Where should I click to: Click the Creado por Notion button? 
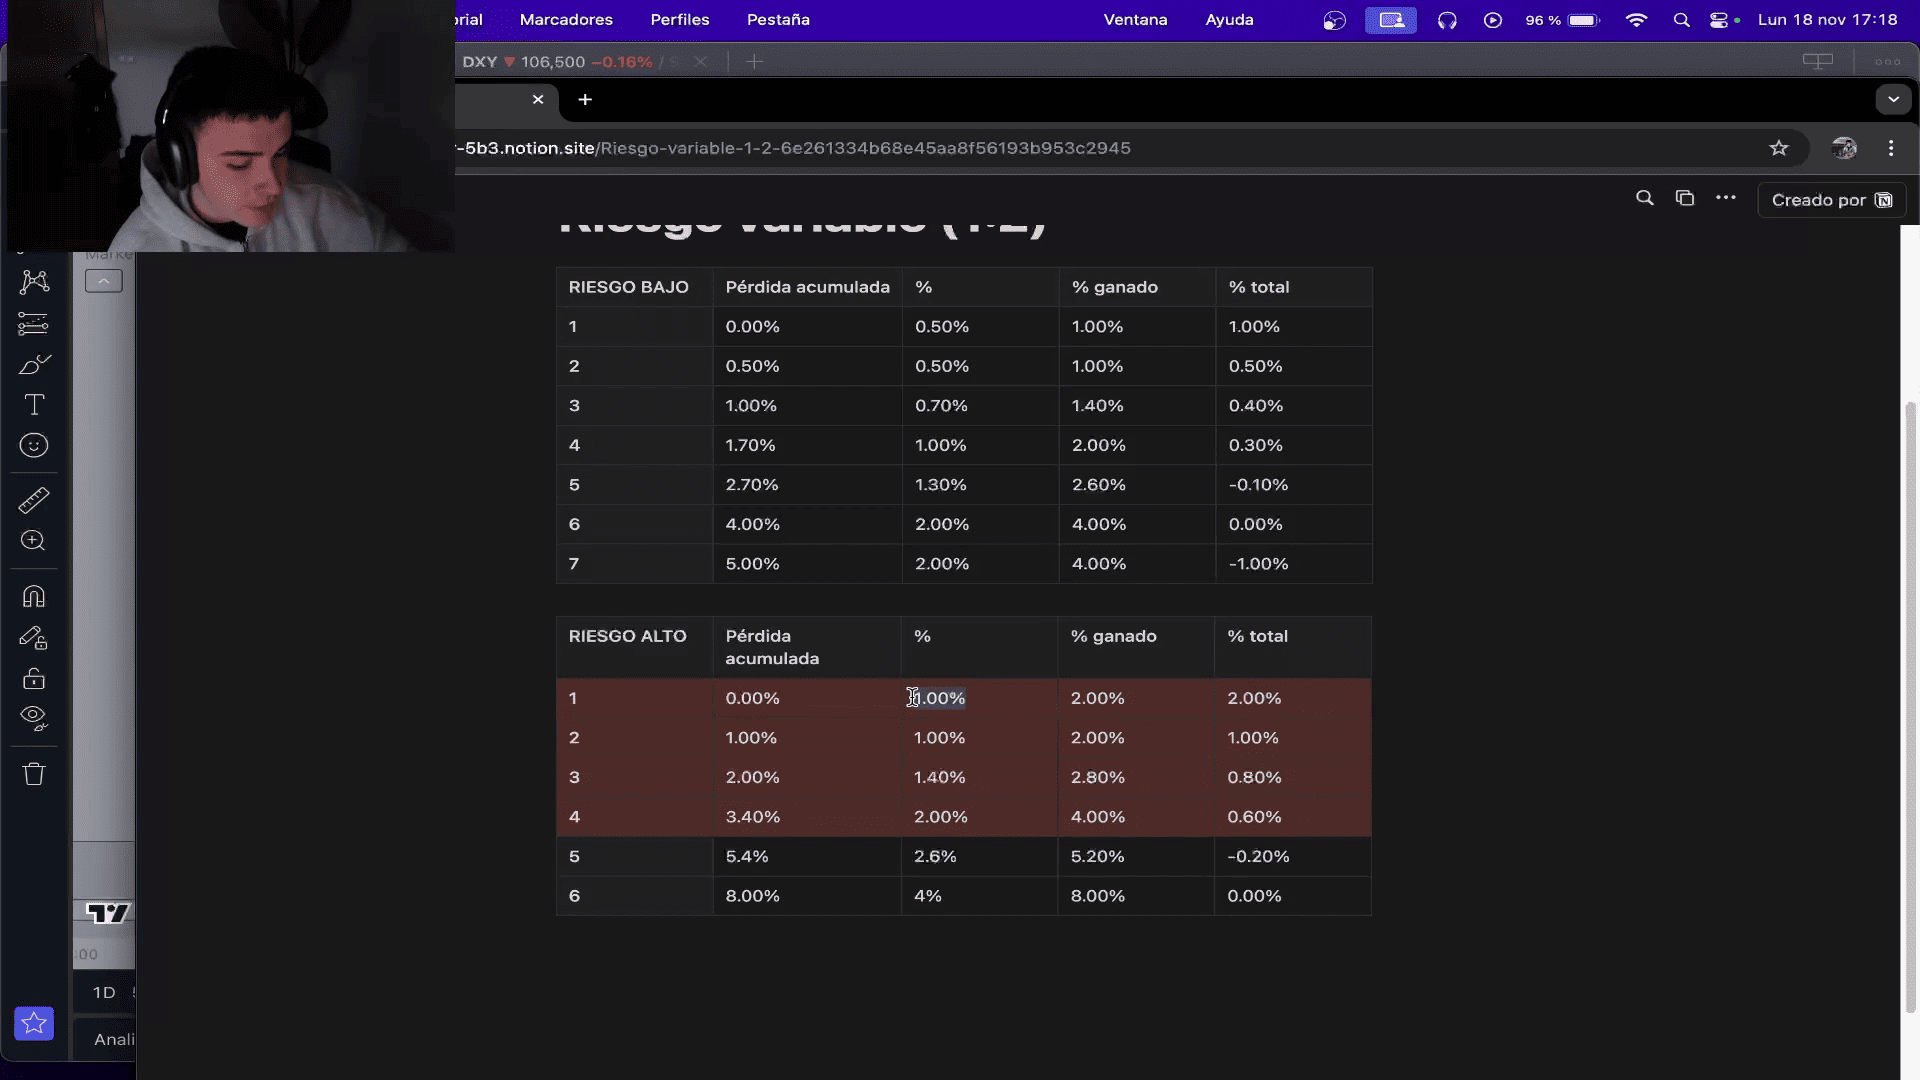click(x=1831, y=200)
